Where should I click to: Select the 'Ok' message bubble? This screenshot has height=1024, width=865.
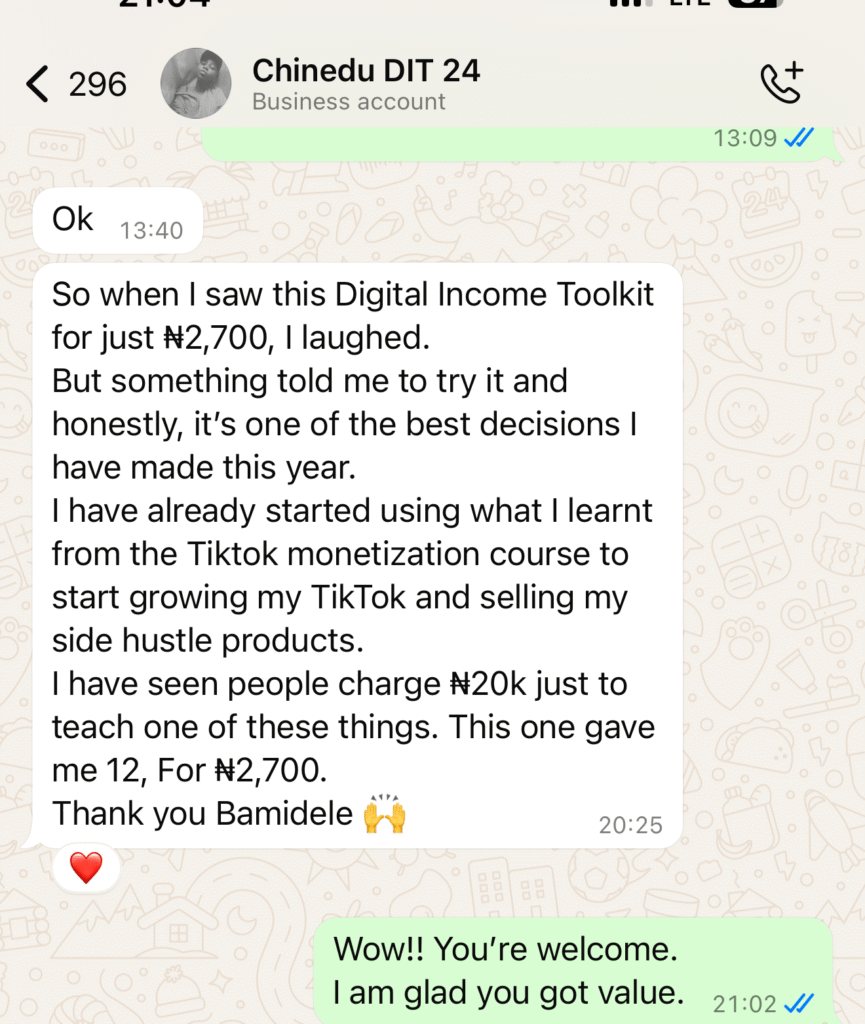click(118, 221)
